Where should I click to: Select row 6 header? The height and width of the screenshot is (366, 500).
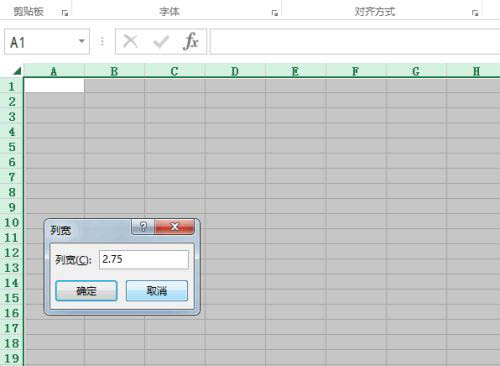[12, 161]
